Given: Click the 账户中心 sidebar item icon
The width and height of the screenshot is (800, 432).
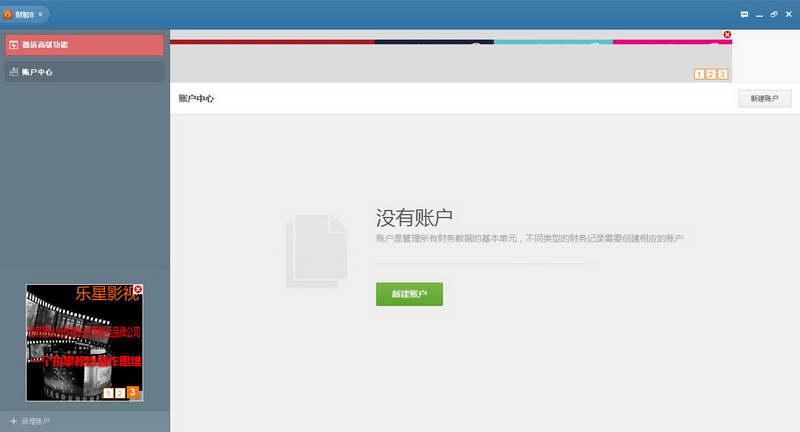Looking at the screenshot, I should [x=14, y=72].
